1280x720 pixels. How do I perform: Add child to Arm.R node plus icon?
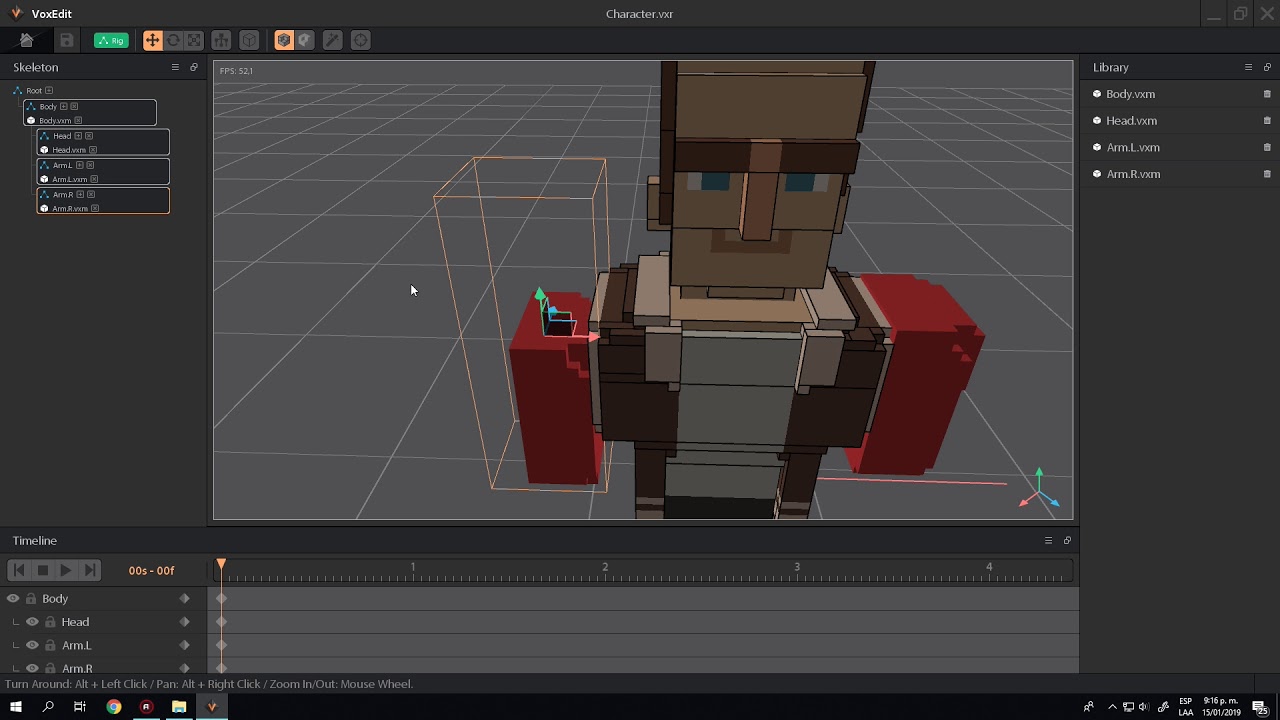pyautogui.click(x=80, y=194)
